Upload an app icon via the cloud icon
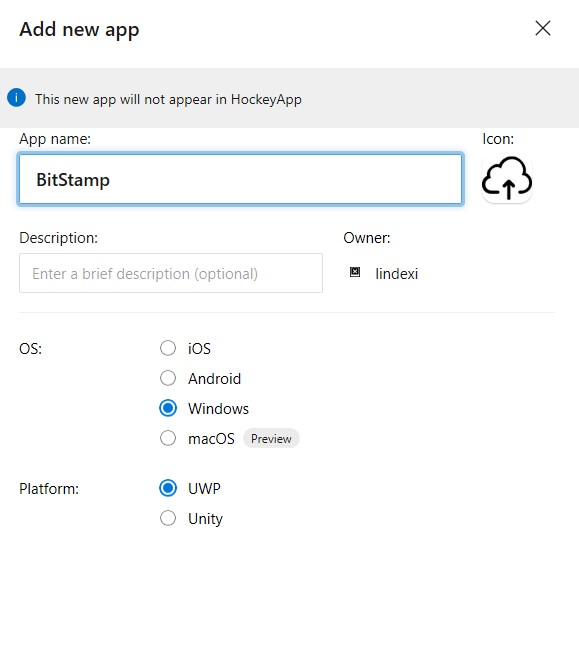579x653 pixels. pyautogui.click(x=507, y=178)
